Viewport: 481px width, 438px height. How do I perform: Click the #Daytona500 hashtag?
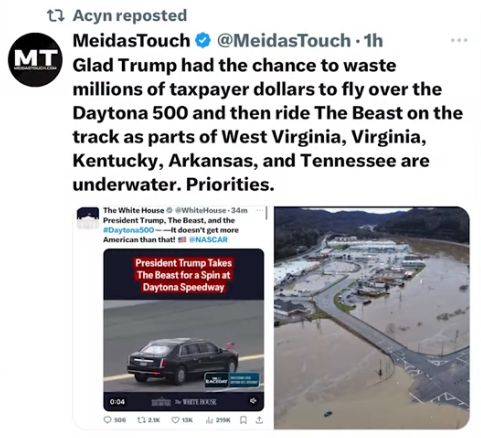[x=129, y=230]
